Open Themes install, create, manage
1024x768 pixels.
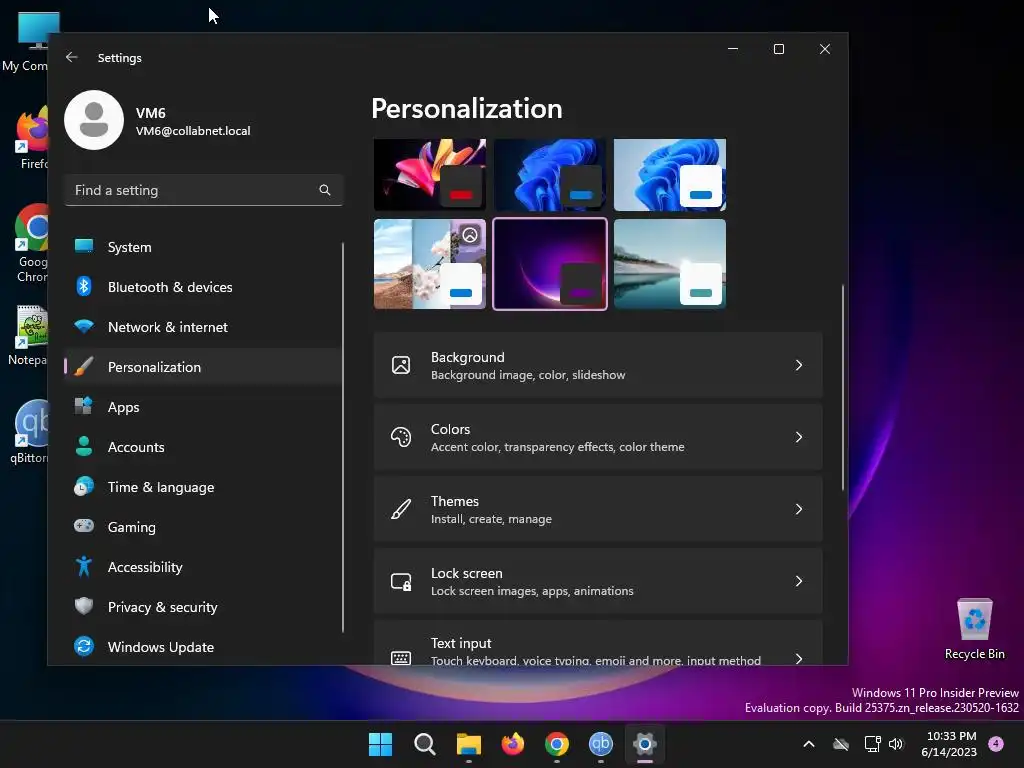(598, 509)
